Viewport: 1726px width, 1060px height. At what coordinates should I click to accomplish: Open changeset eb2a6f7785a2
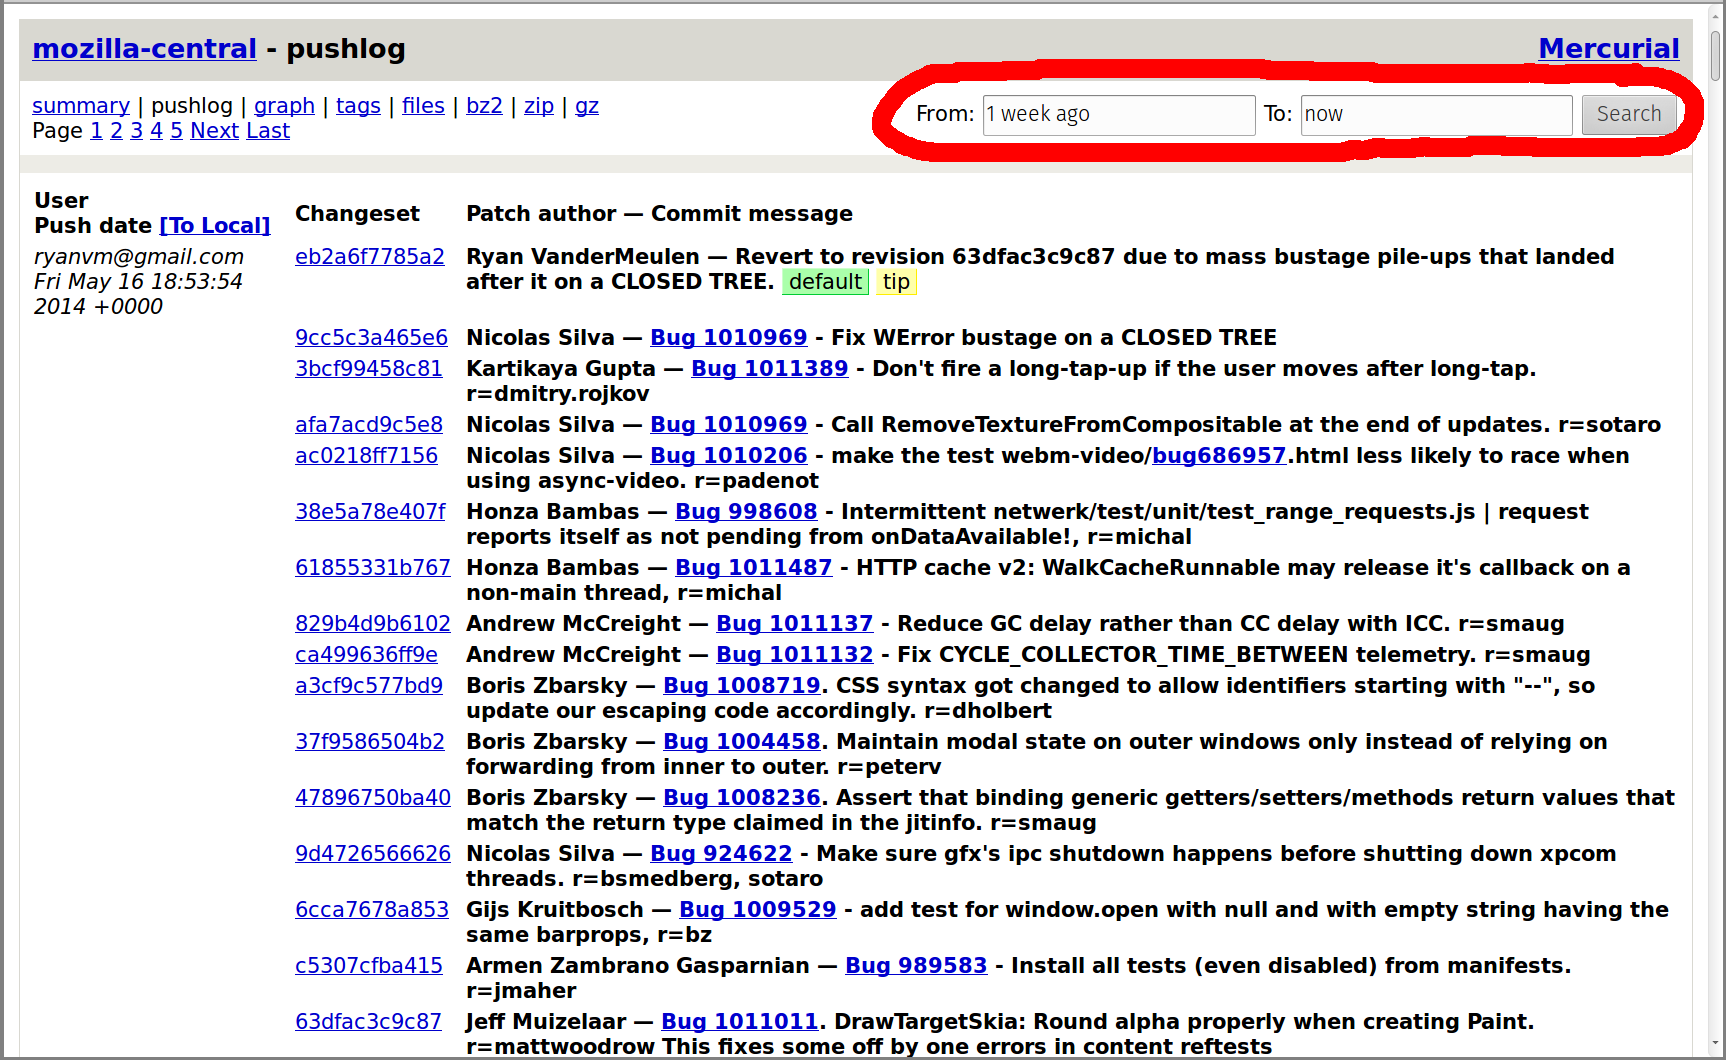pyautogui.click(x=370, y=257)
